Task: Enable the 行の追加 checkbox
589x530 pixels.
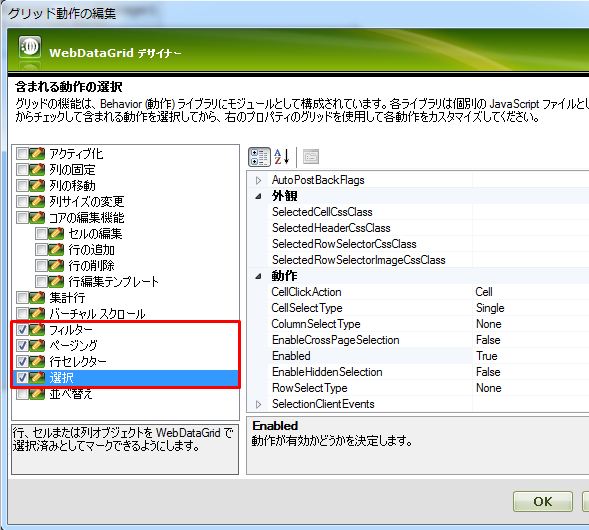Action: 41,249
